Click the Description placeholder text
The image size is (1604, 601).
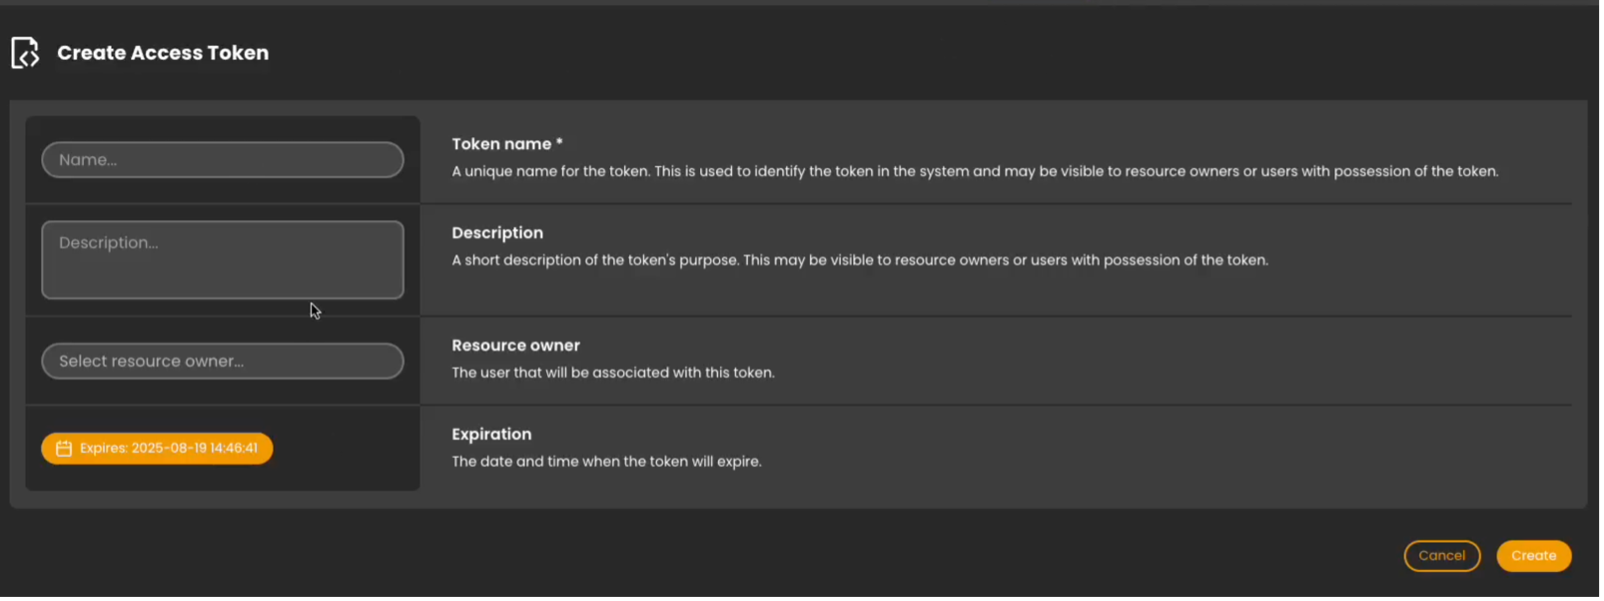tap(108, 243)
